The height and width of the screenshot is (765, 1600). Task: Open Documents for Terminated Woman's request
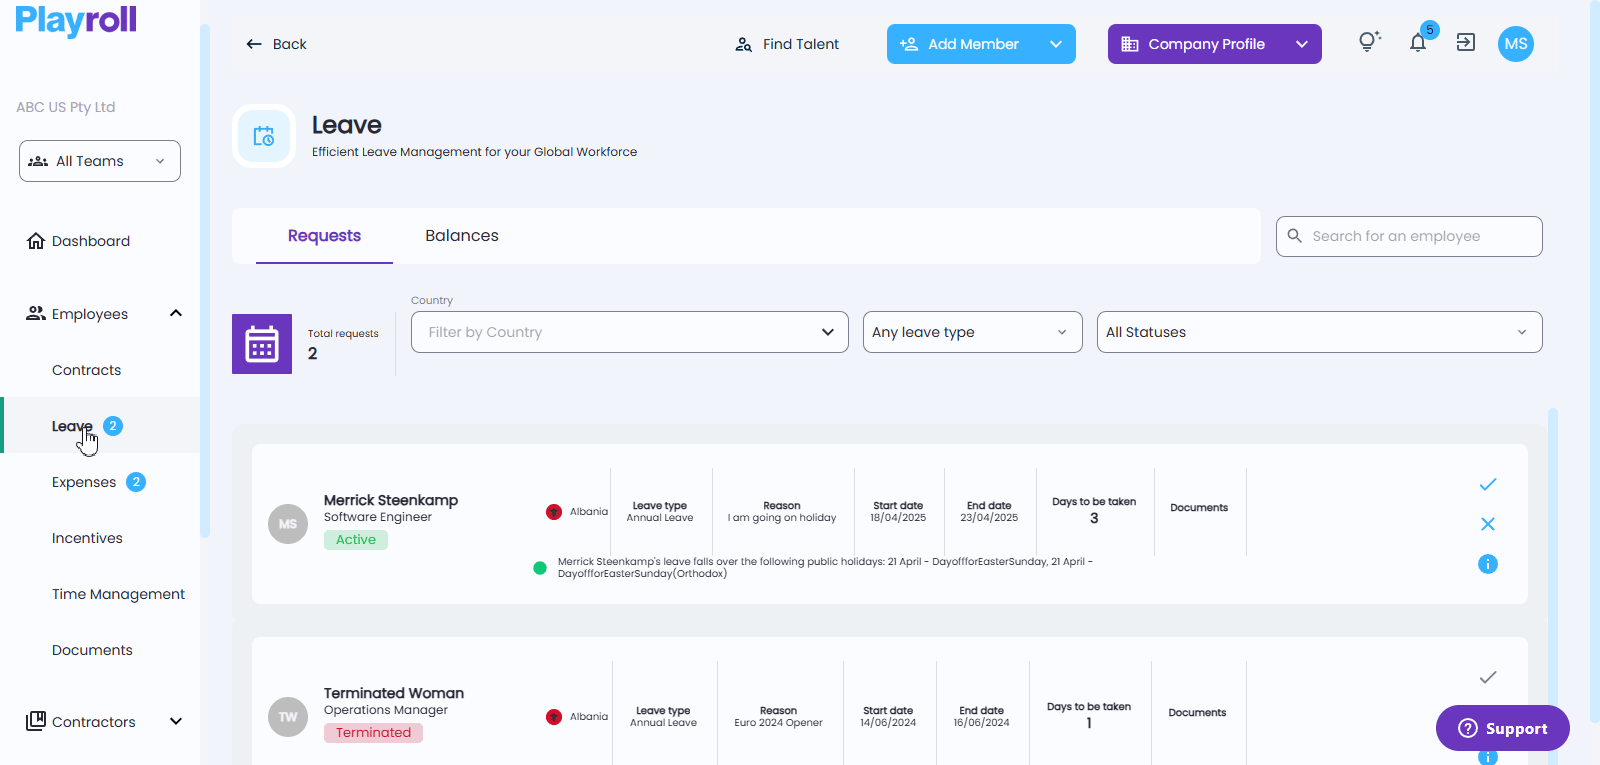(1197, 713)
